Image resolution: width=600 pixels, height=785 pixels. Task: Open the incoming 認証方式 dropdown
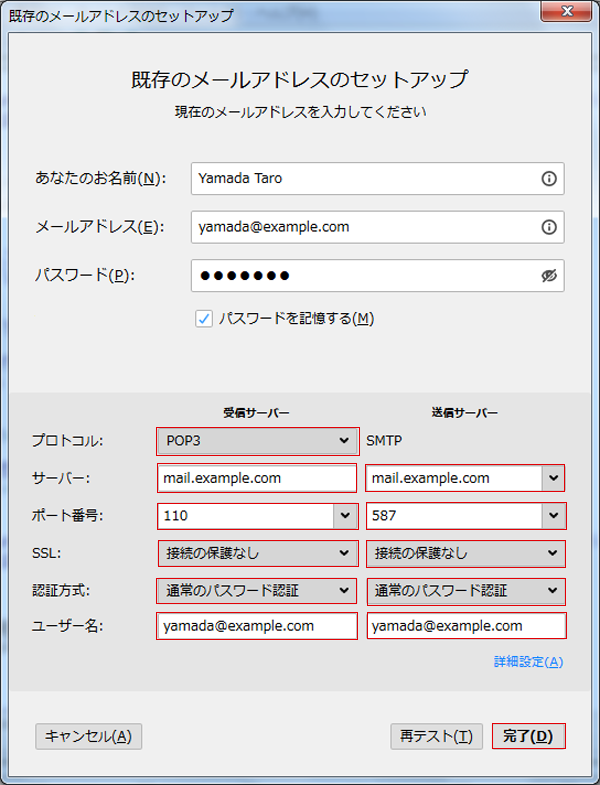[257, 591]
